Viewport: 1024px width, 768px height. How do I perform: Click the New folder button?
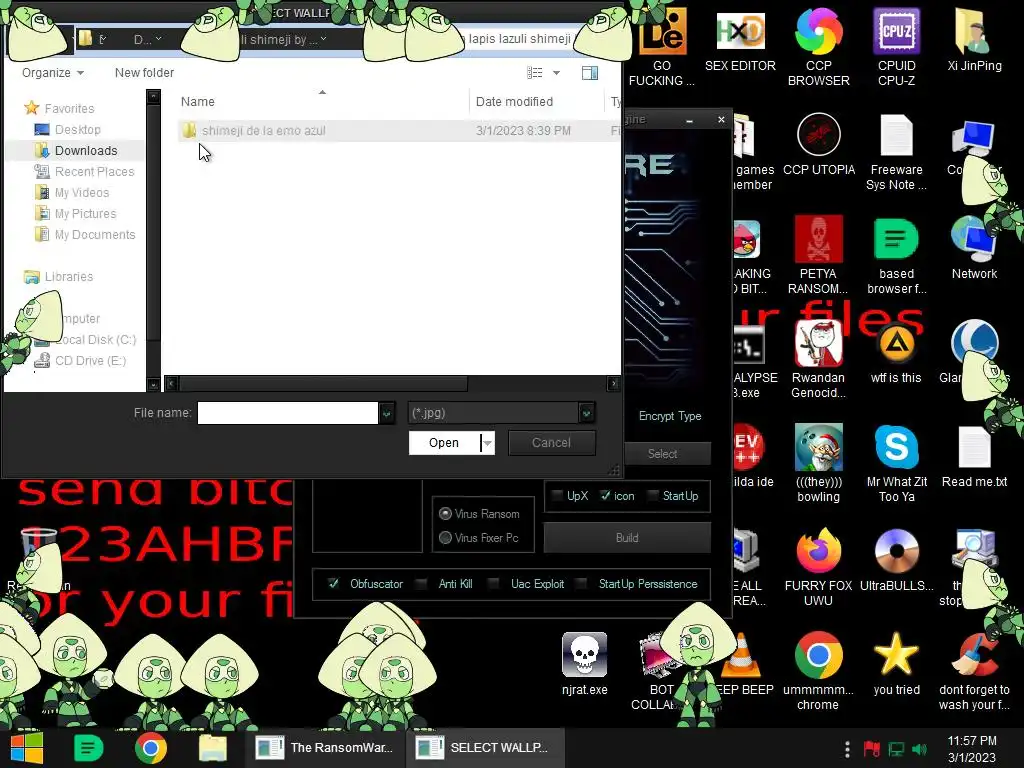144,72
